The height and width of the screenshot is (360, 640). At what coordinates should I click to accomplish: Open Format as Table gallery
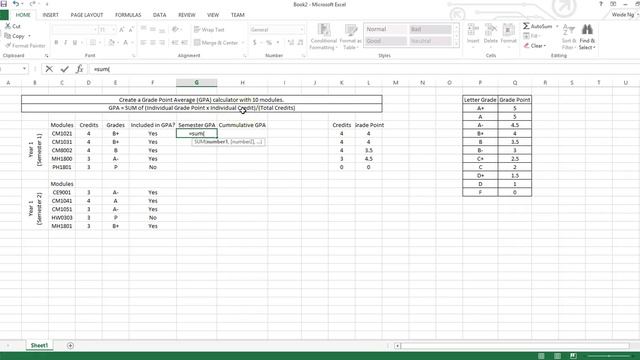[x=350, y=37]
